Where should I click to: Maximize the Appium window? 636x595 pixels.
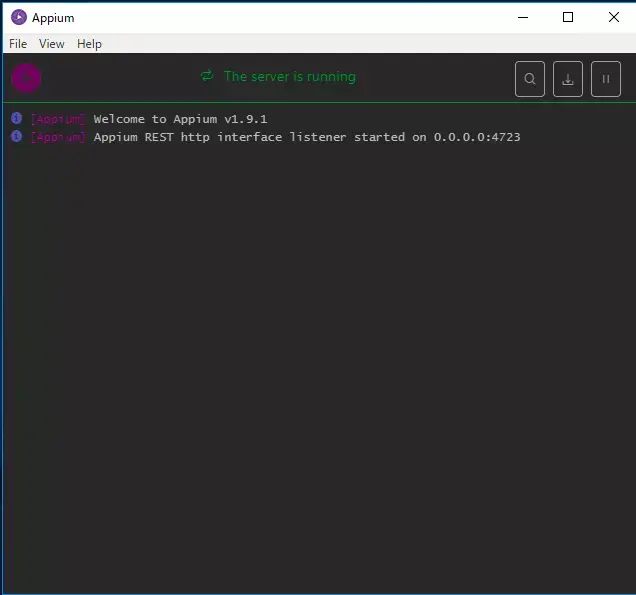coord(568,17)
